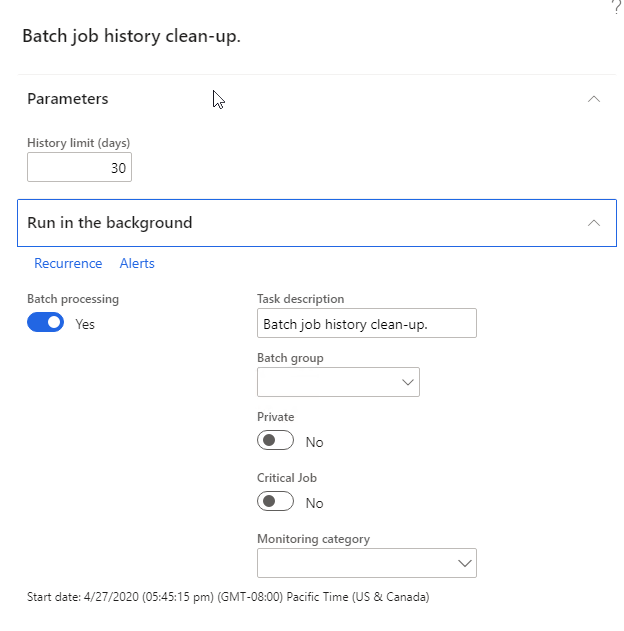Click the Yes label beside Batch processing
Image resolution: width=624 pixels, height=631 pixels.
(85, 324)
